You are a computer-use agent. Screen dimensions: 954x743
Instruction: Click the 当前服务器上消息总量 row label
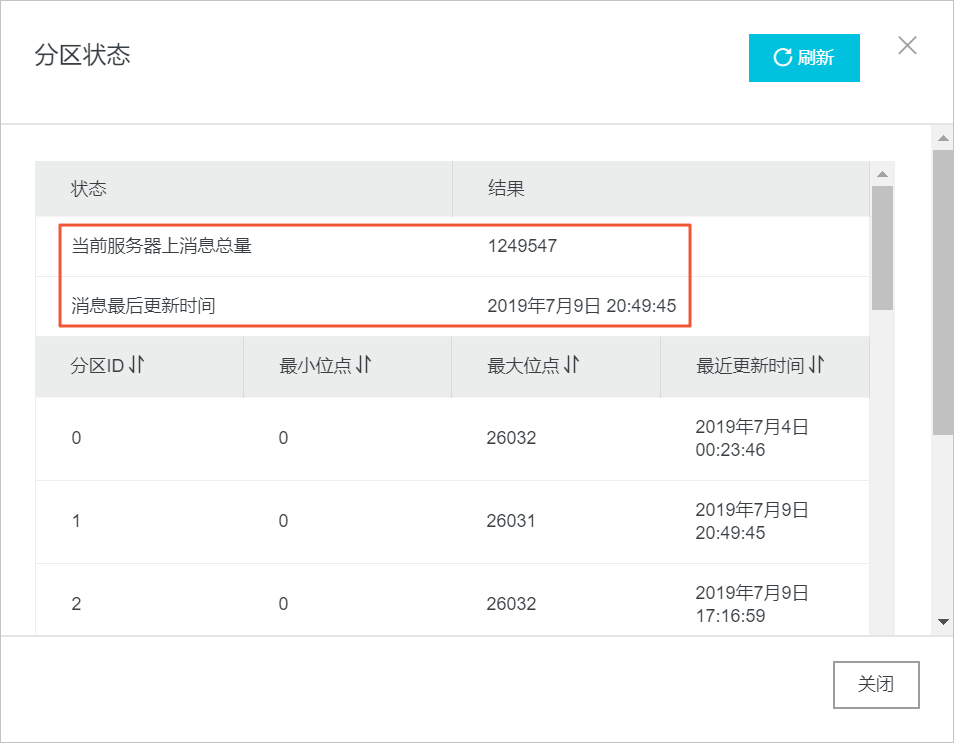click(161, 246)
